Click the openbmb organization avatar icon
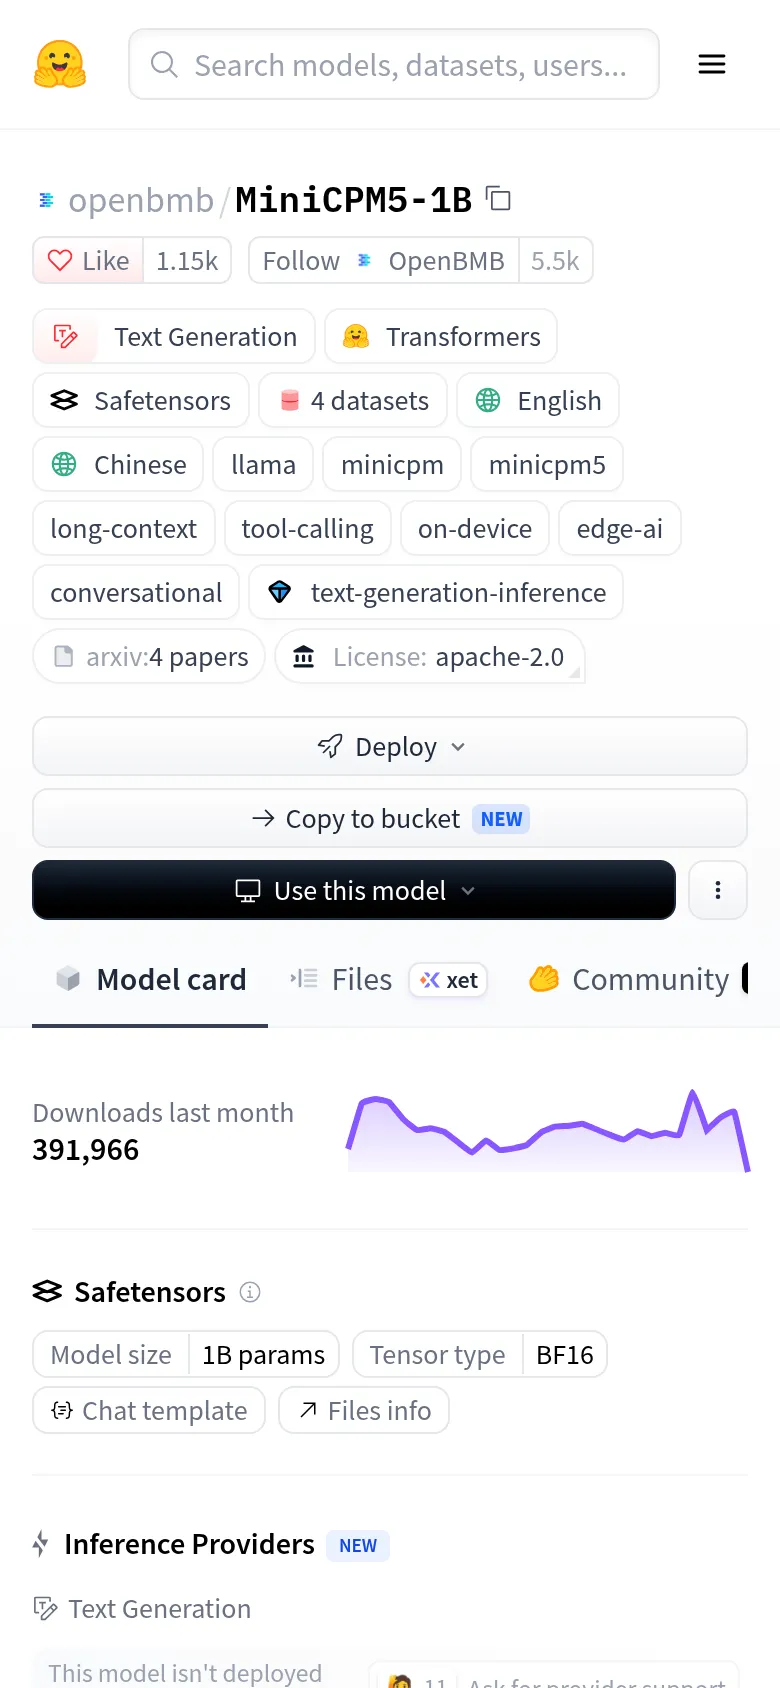Viewport: 780px width, 1688px height. [46, 200]
